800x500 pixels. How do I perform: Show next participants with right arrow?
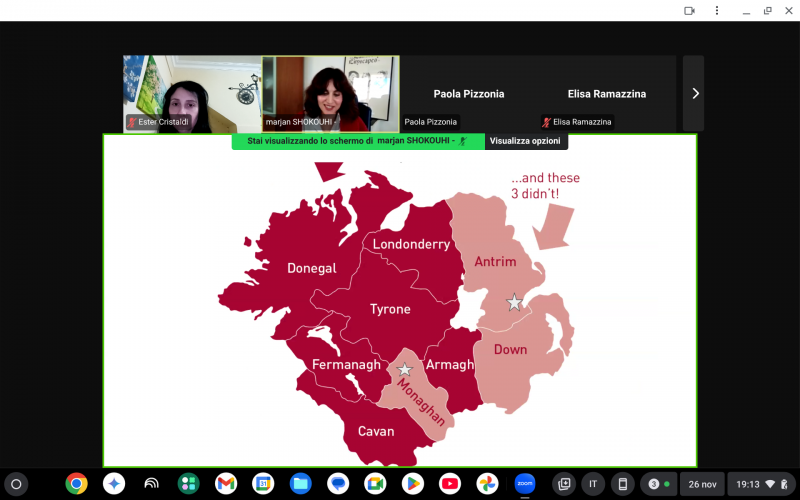pos(695,93)
